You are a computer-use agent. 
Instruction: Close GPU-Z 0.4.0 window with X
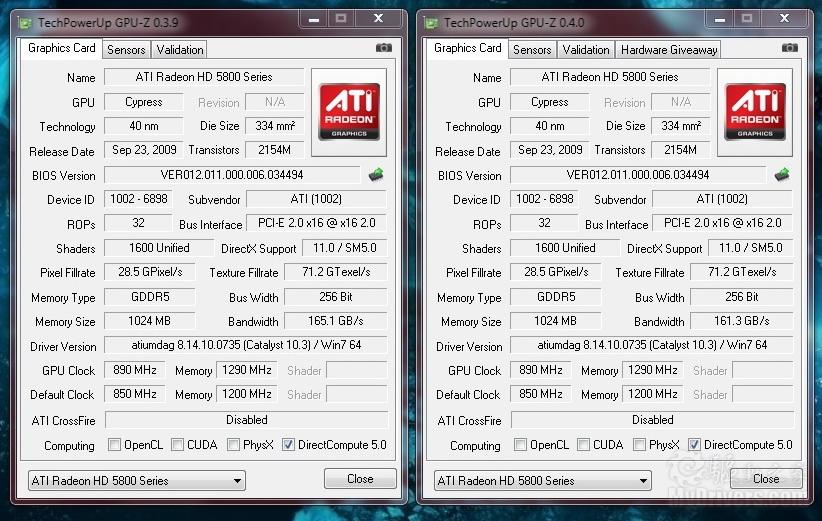[x=784, y=19]
